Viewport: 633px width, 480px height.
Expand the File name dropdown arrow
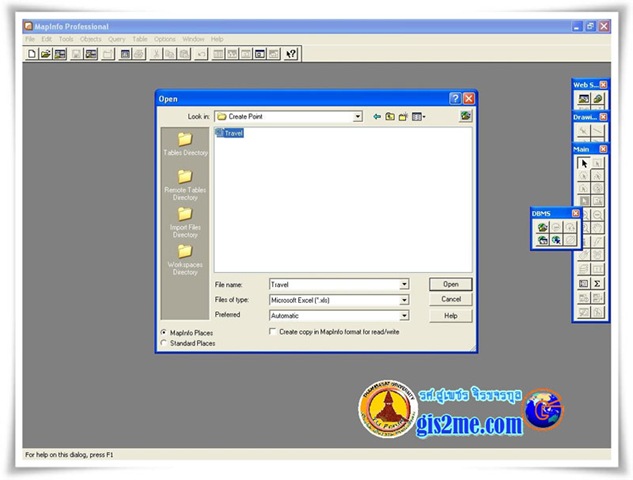tap(404, 284)
